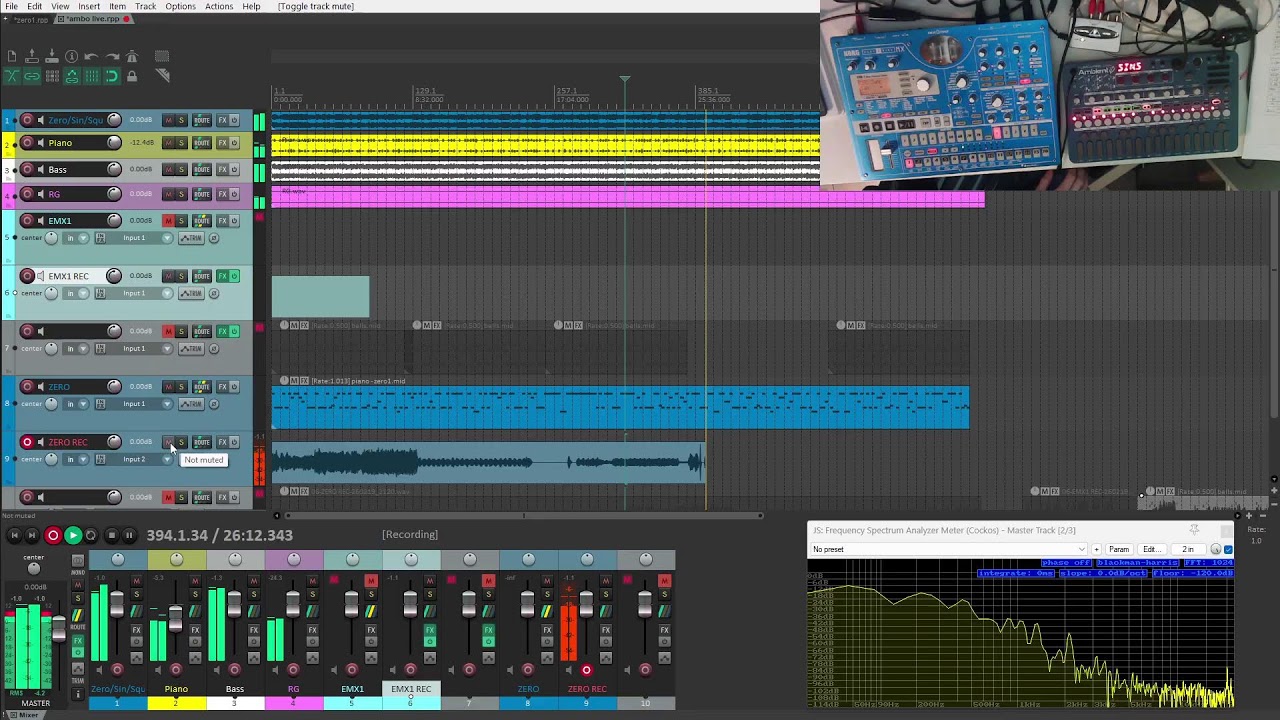
Task: Toggle envelope move with items icon
Action: tap(72, 76)
